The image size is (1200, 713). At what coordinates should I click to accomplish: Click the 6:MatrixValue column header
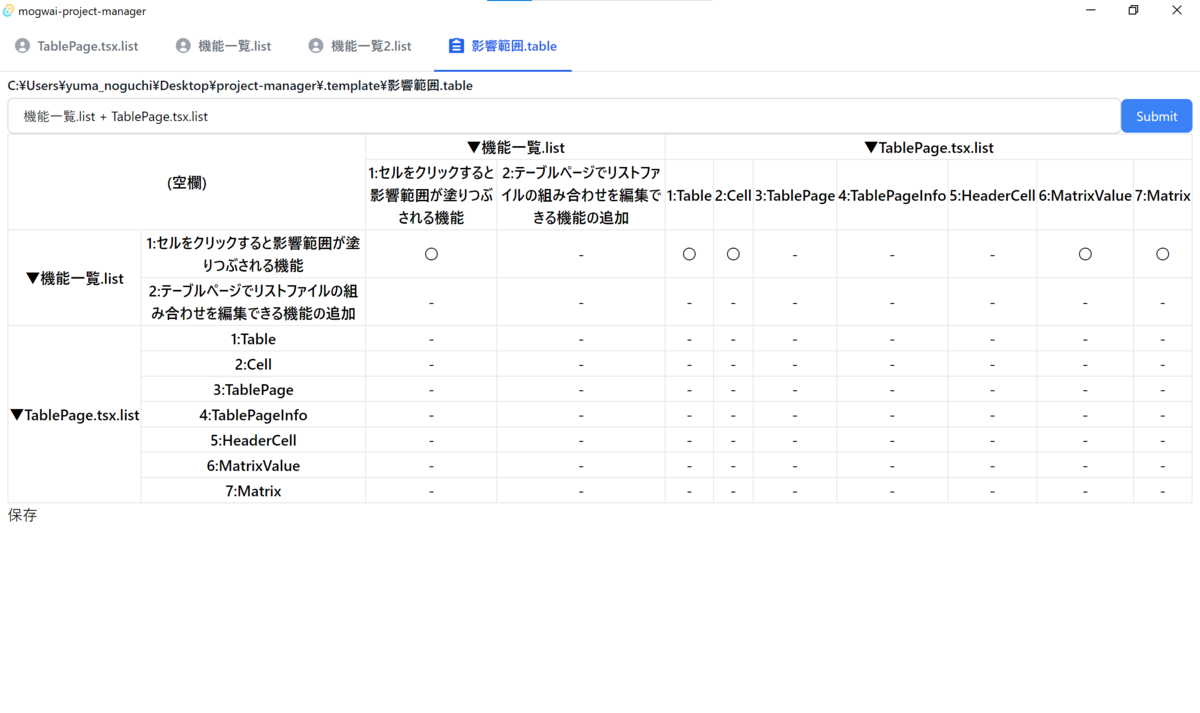[1085, 196]
